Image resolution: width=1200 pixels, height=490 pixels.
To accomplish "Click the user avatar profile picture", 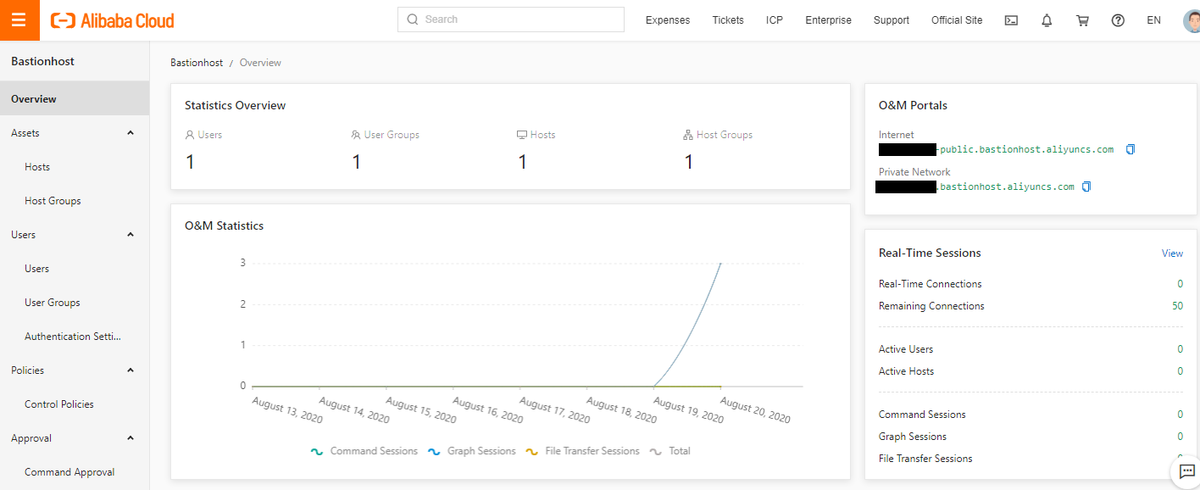I will tap(1190, 19).
